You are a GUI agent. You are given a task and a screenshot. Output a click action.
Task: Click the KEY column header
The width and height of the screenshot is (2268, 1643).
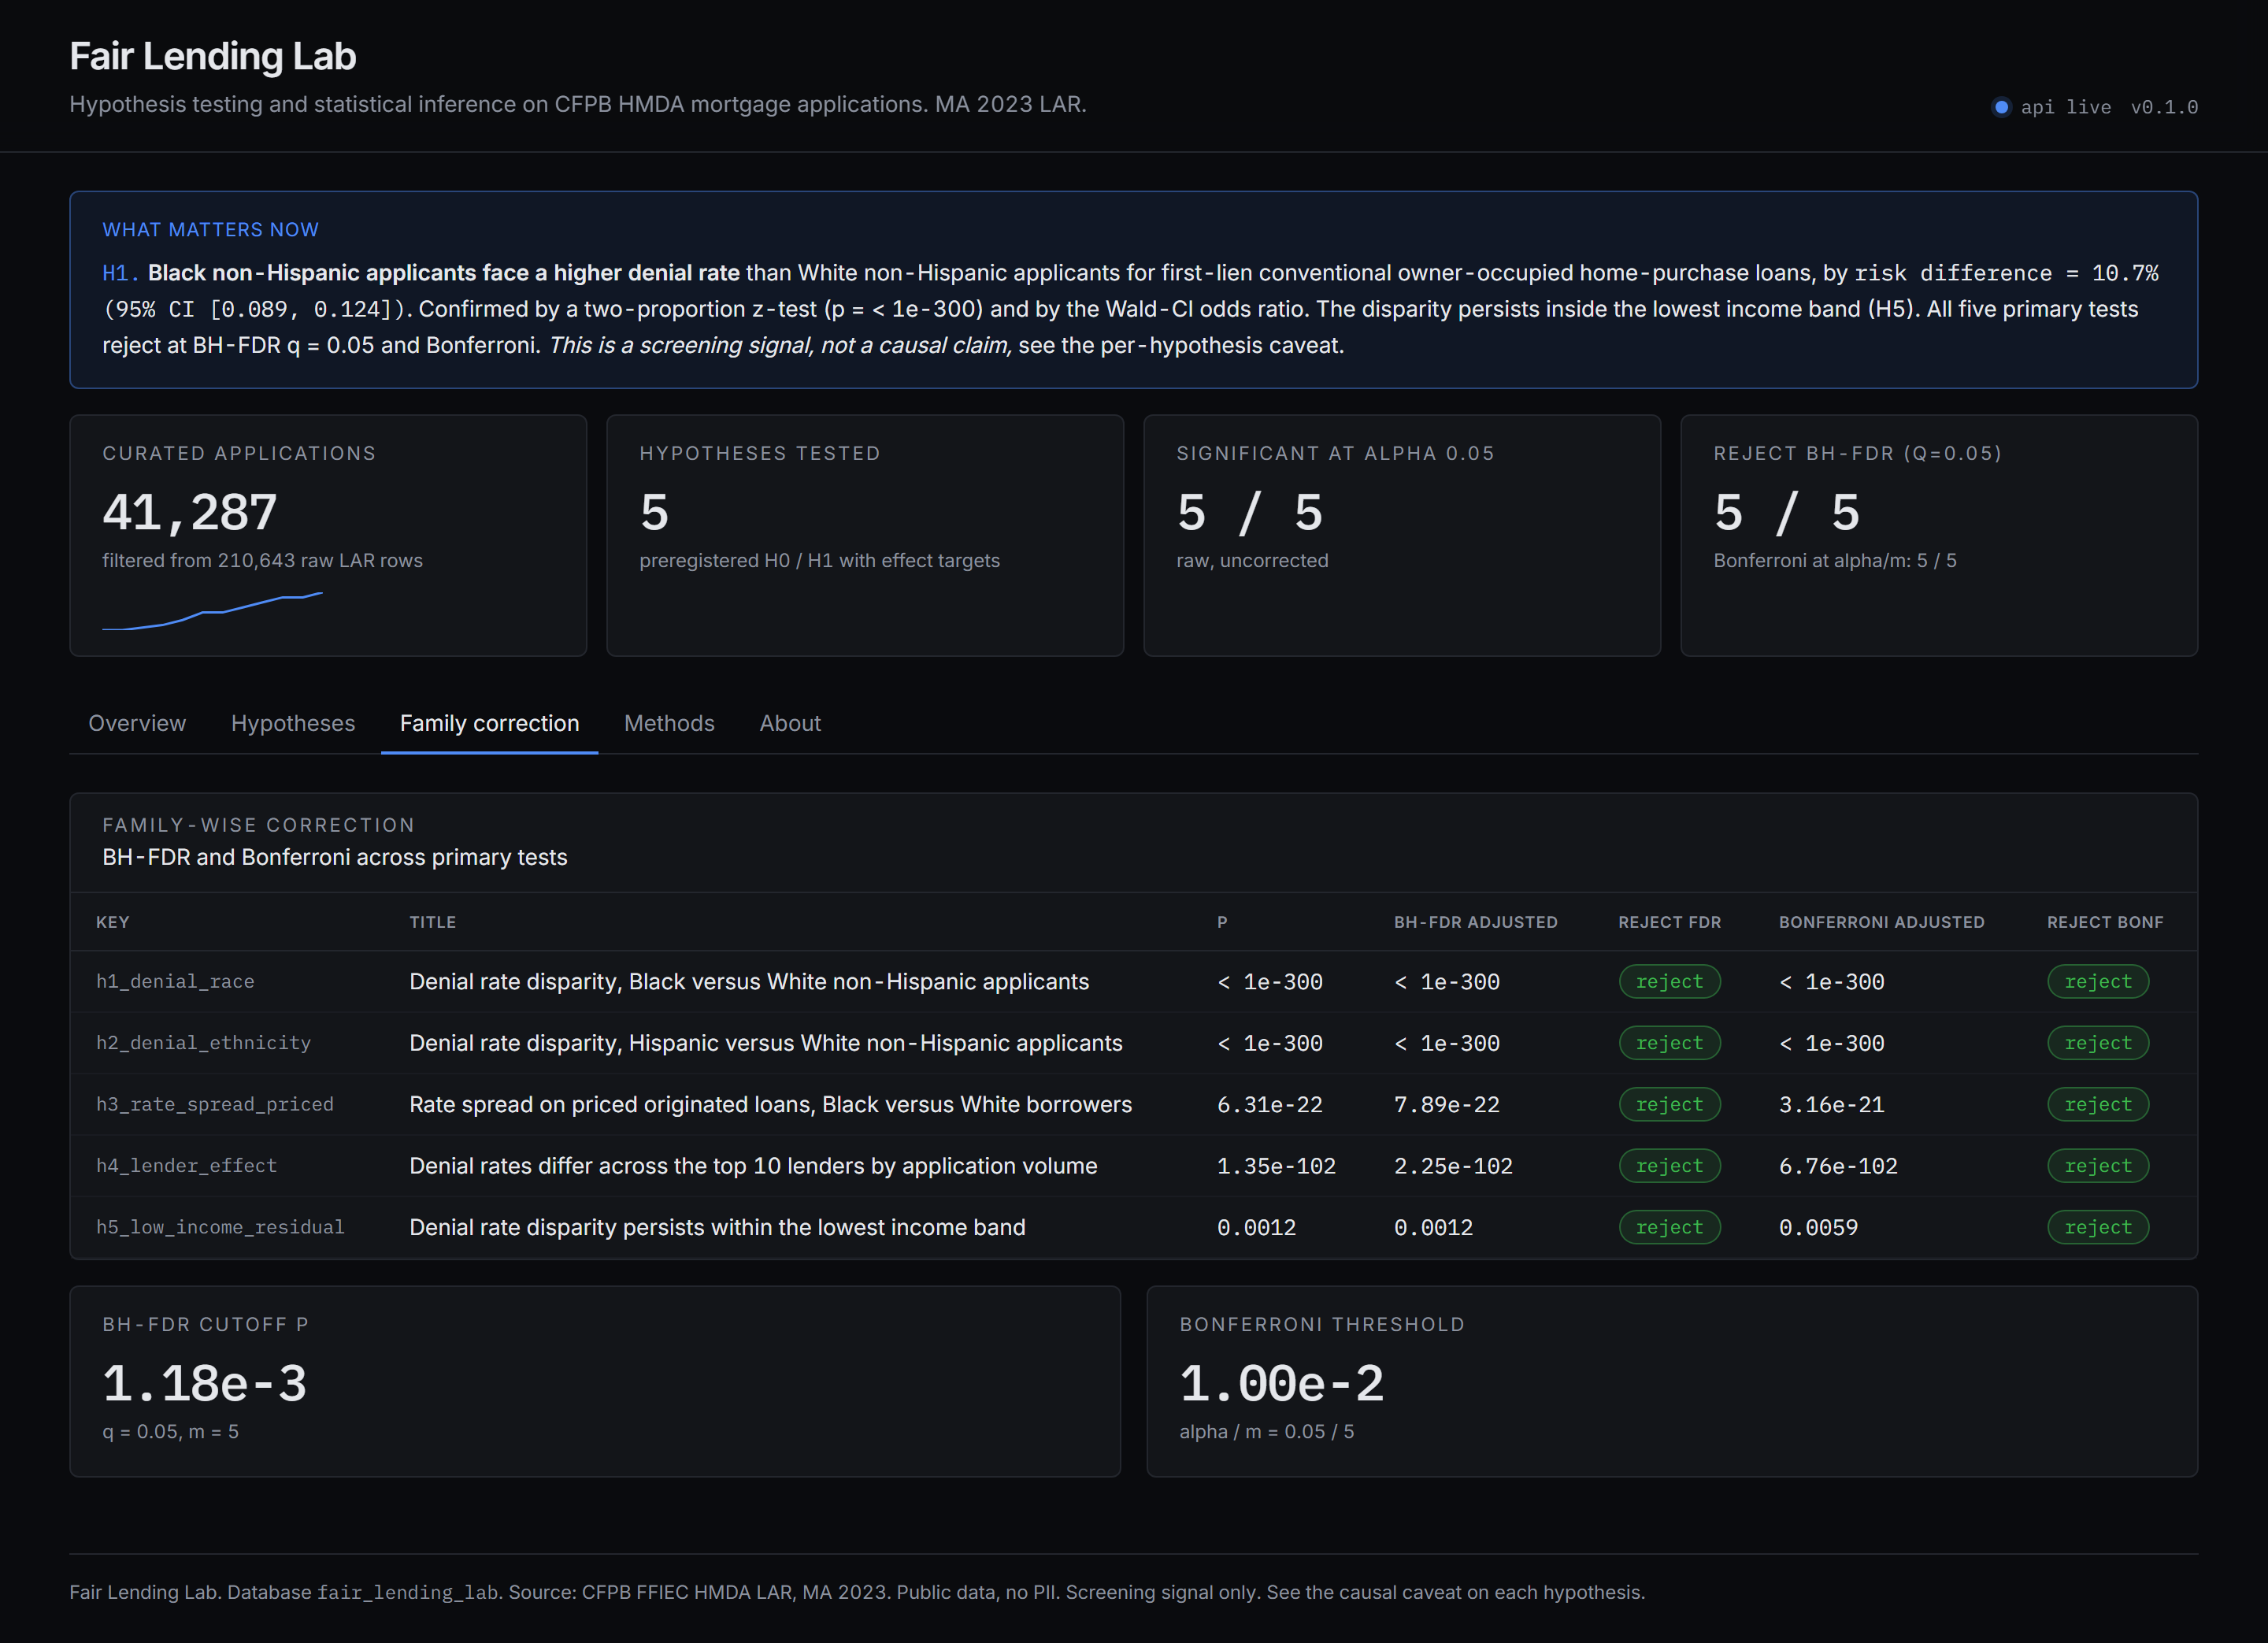113,922
